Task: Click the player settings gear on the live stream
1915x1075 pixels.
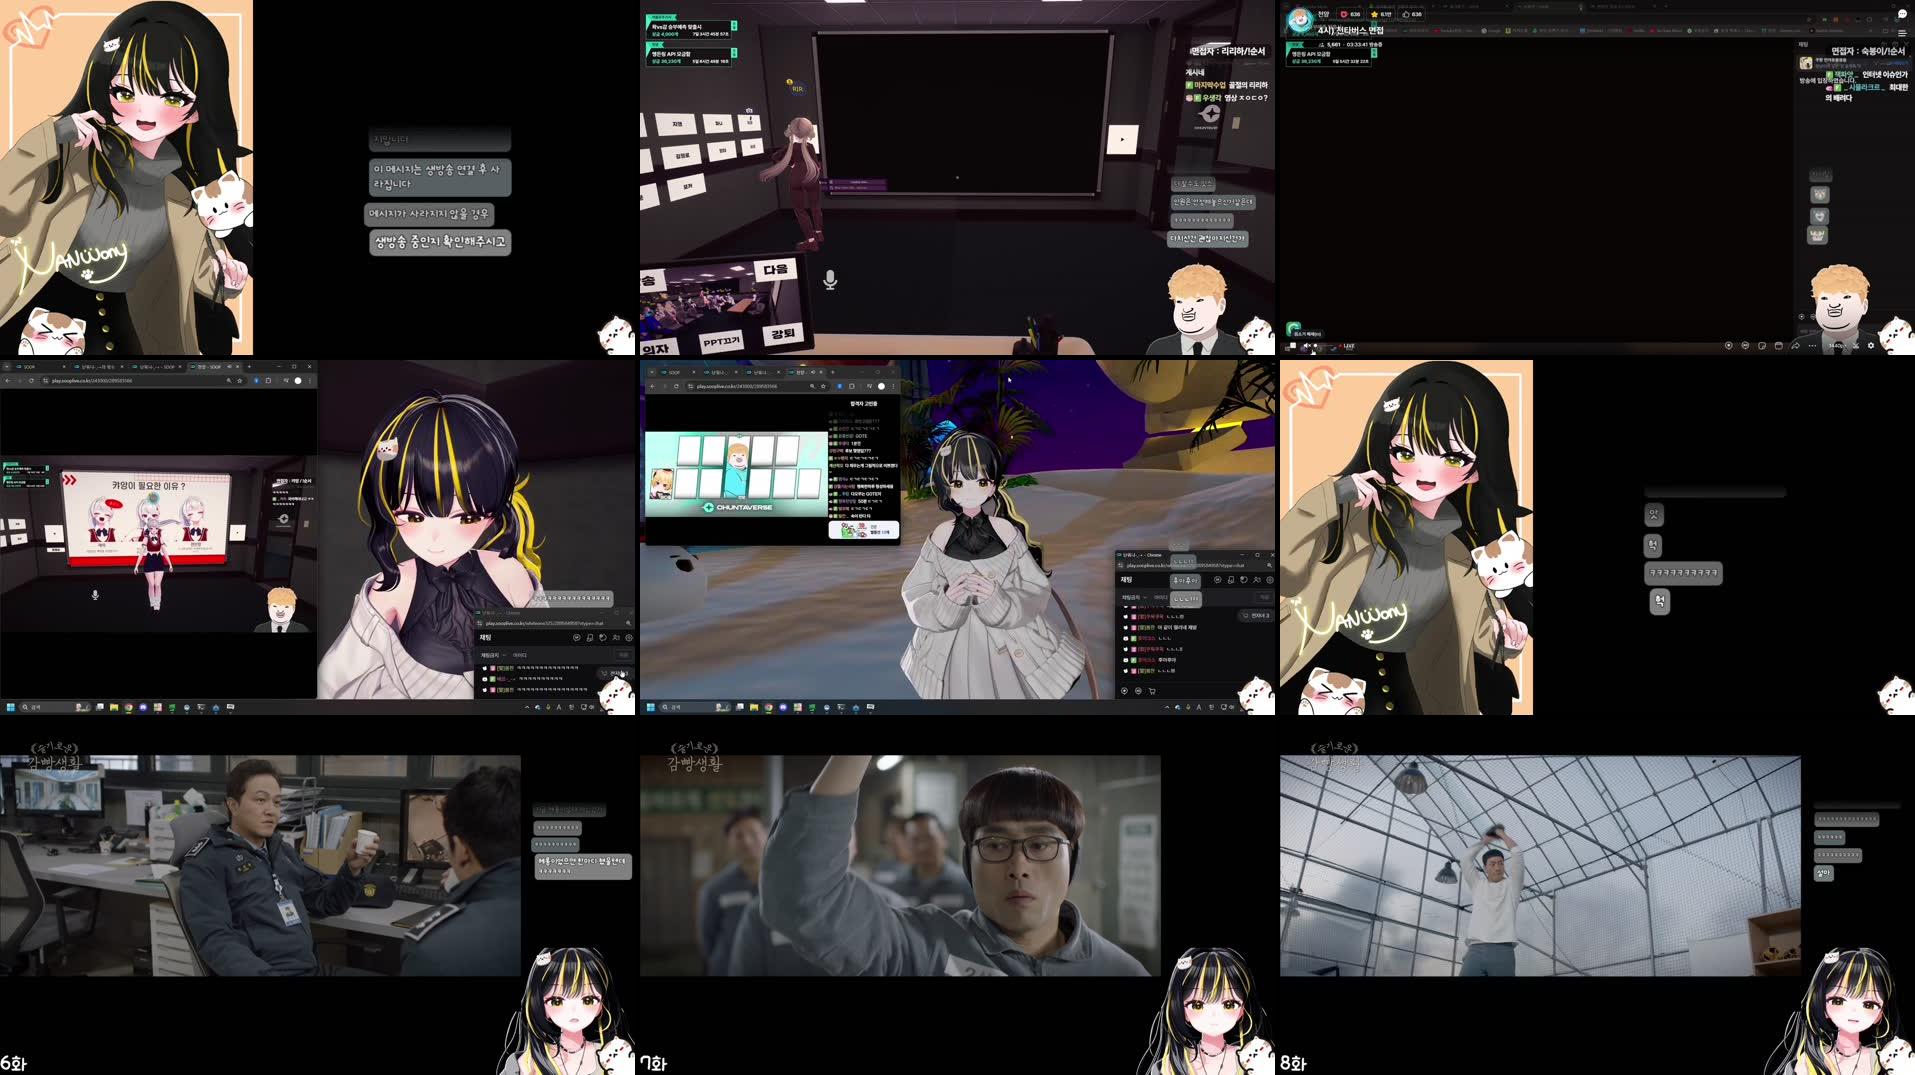Action: coord(1871,346)
